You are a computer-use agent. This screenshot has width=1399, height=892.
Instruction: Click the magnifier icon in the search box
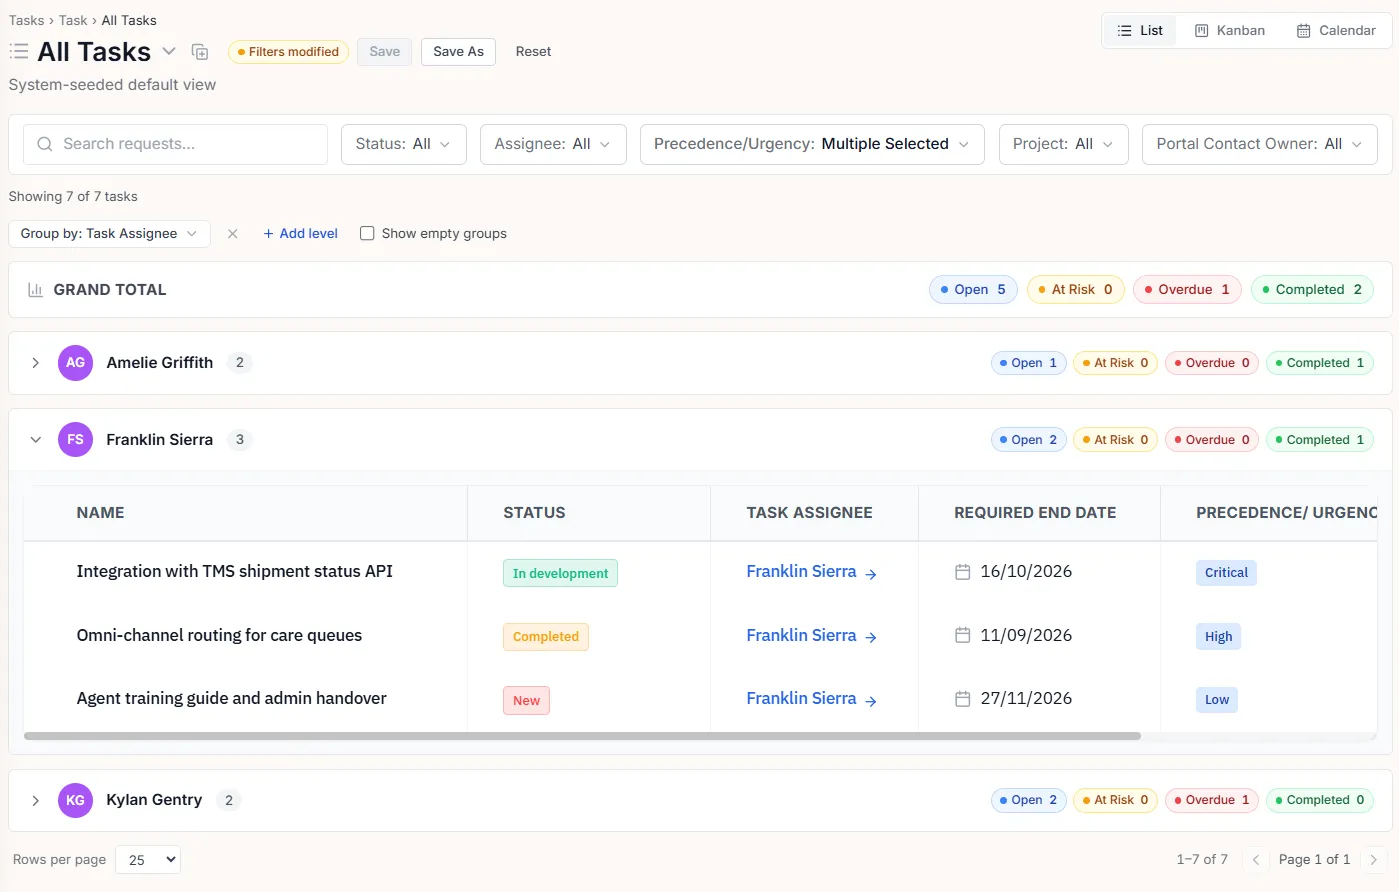click(45, 144)
